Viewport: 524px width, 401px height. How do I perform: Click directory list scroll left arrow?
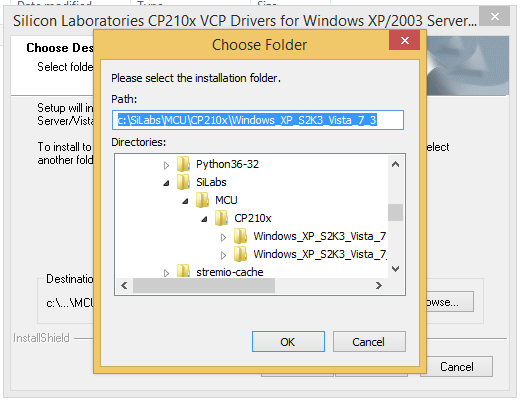pyautogui.click(x=124, y=286)
